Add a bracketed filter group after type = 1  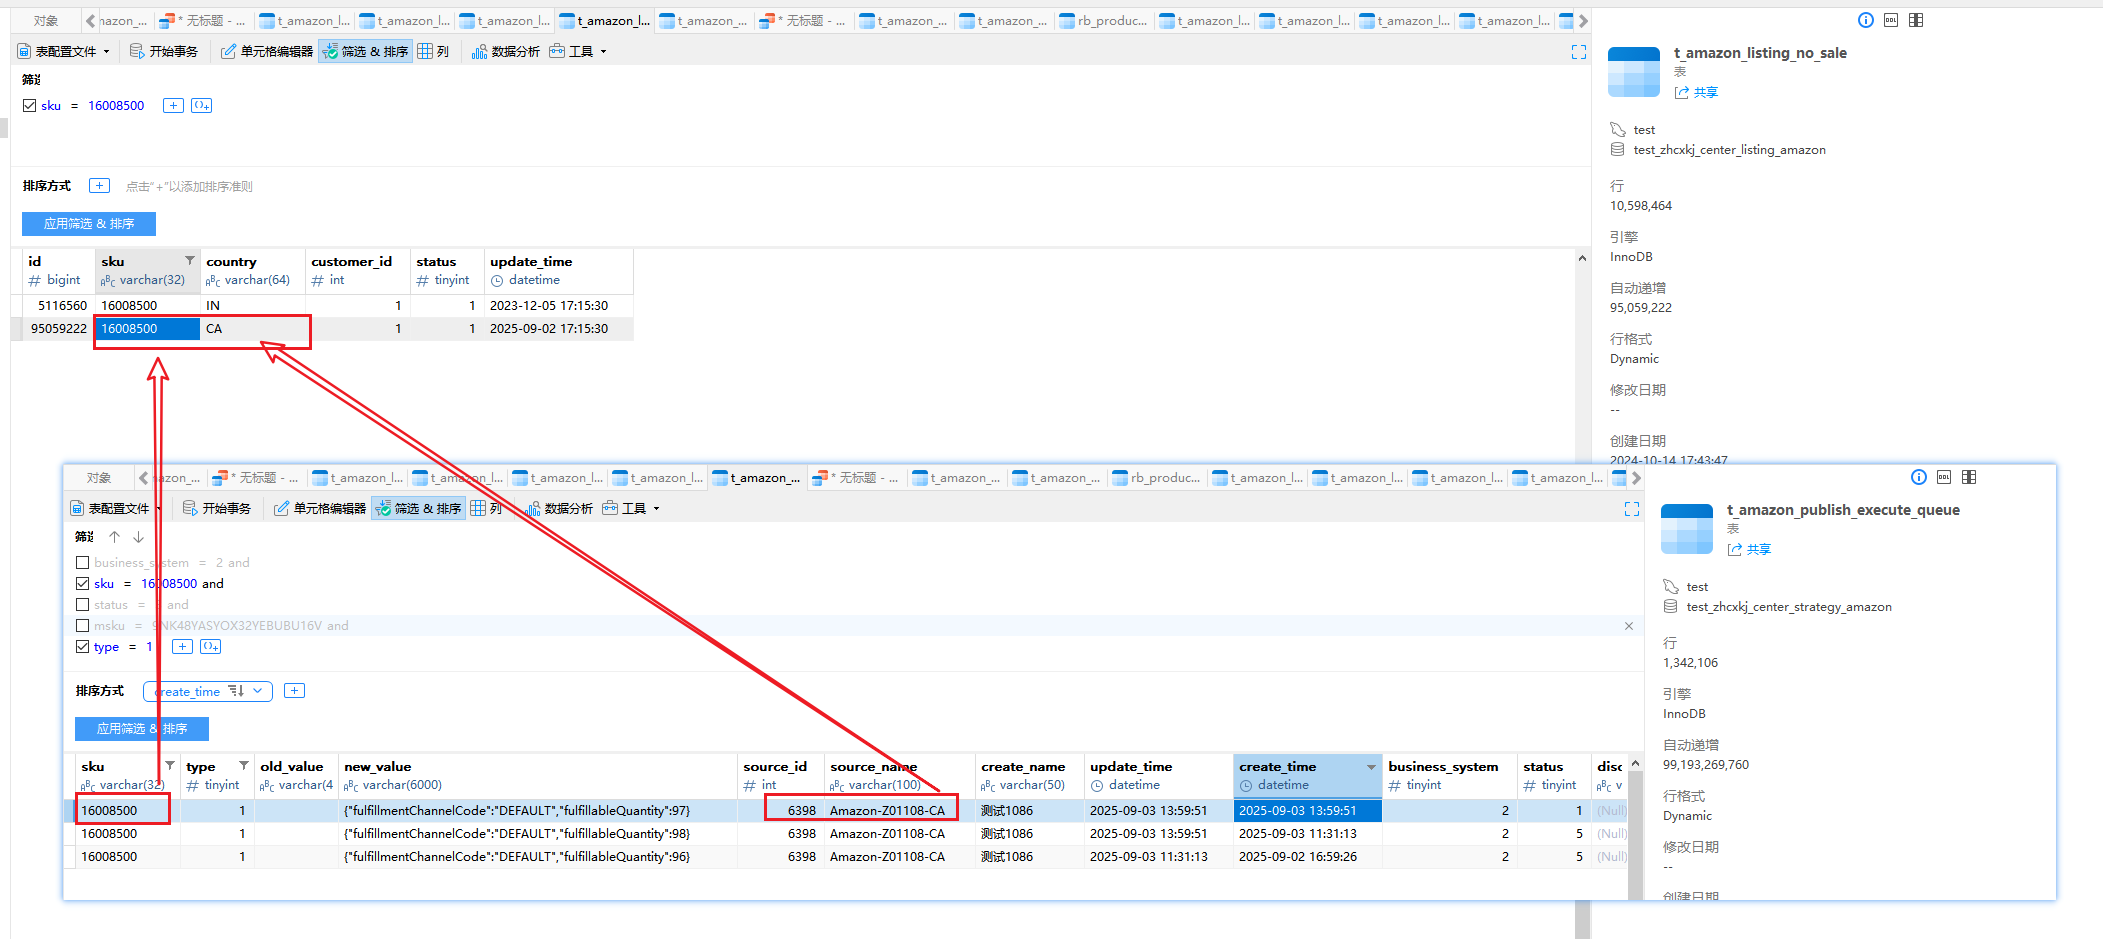pyautogui.click(x=210, y=646)
